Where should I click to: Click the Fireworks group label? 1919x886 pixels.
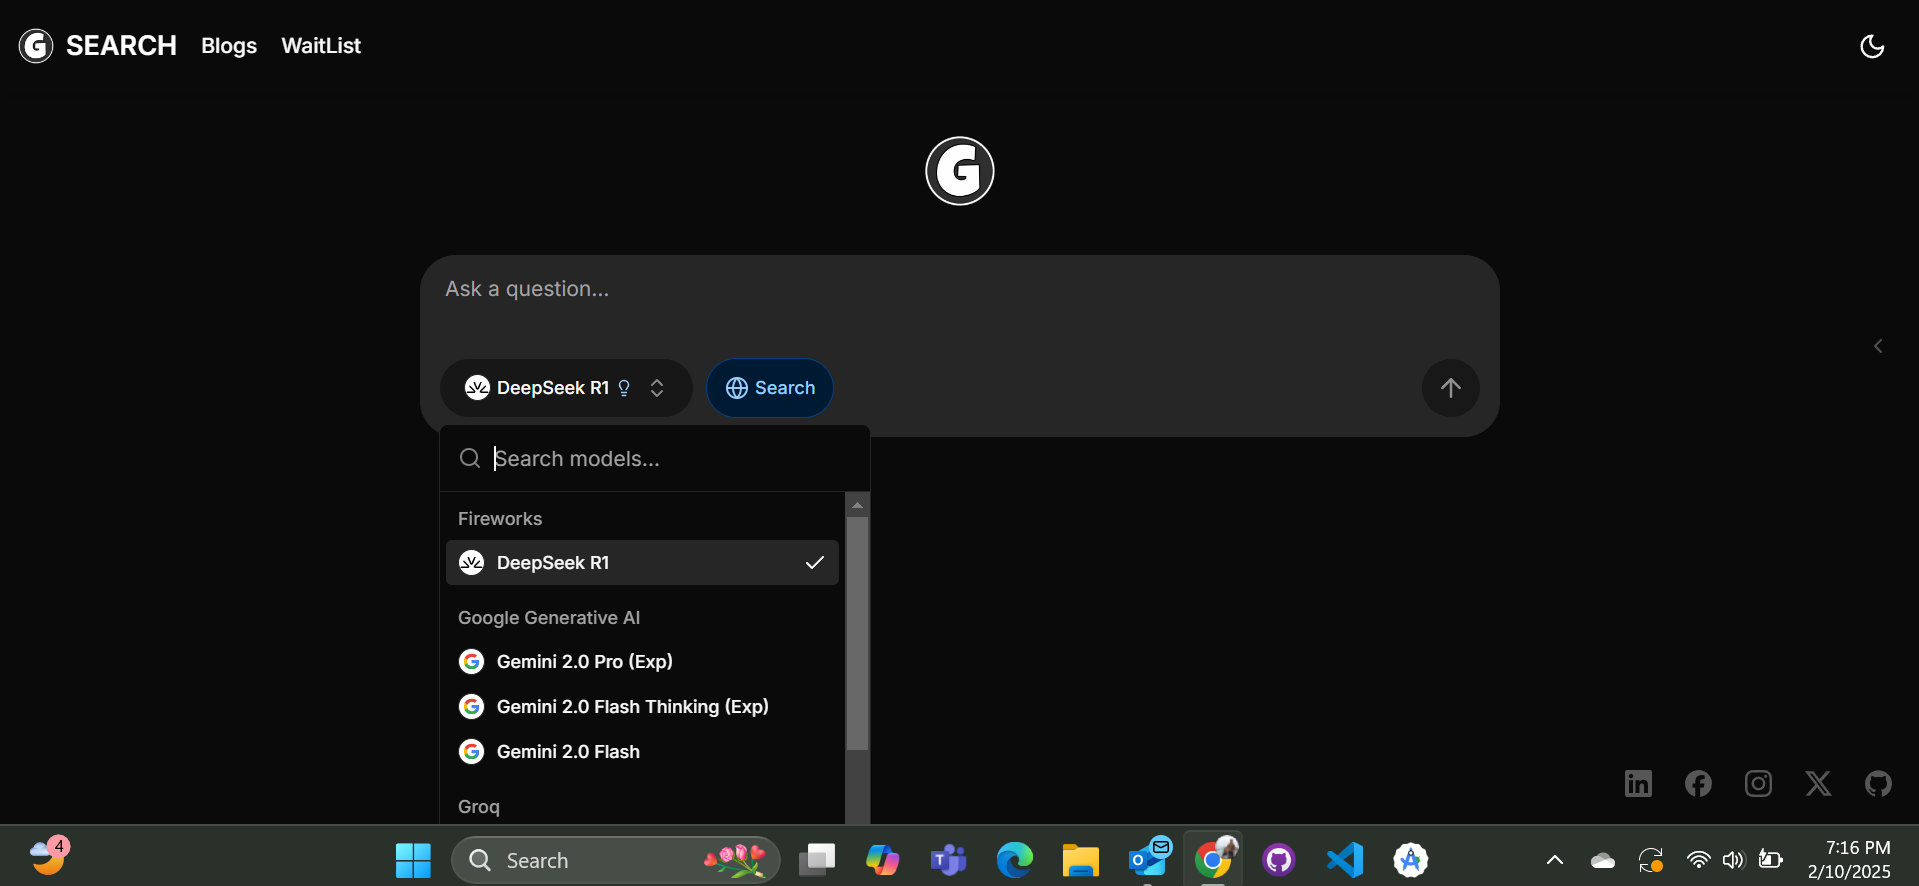pos(500,519)
